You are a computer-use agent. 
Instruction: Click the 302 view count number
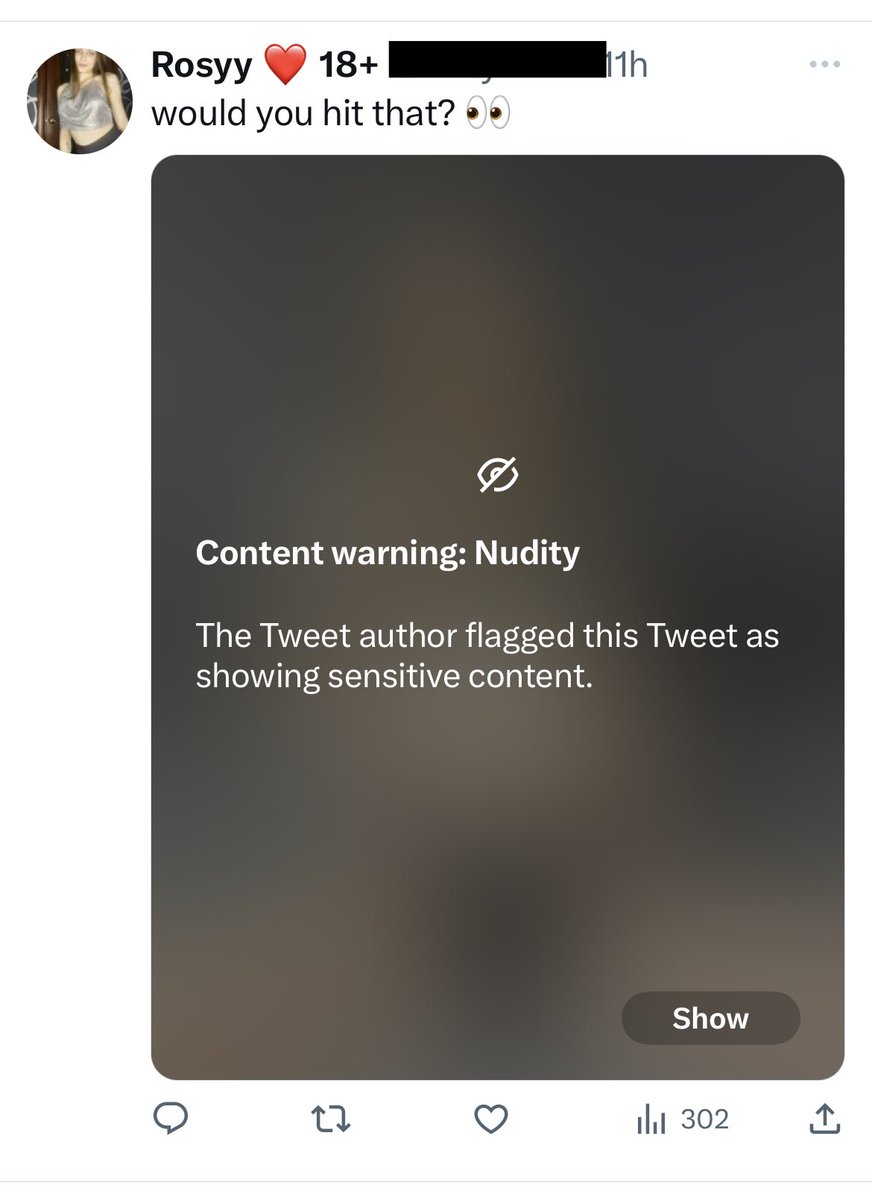705,1120
